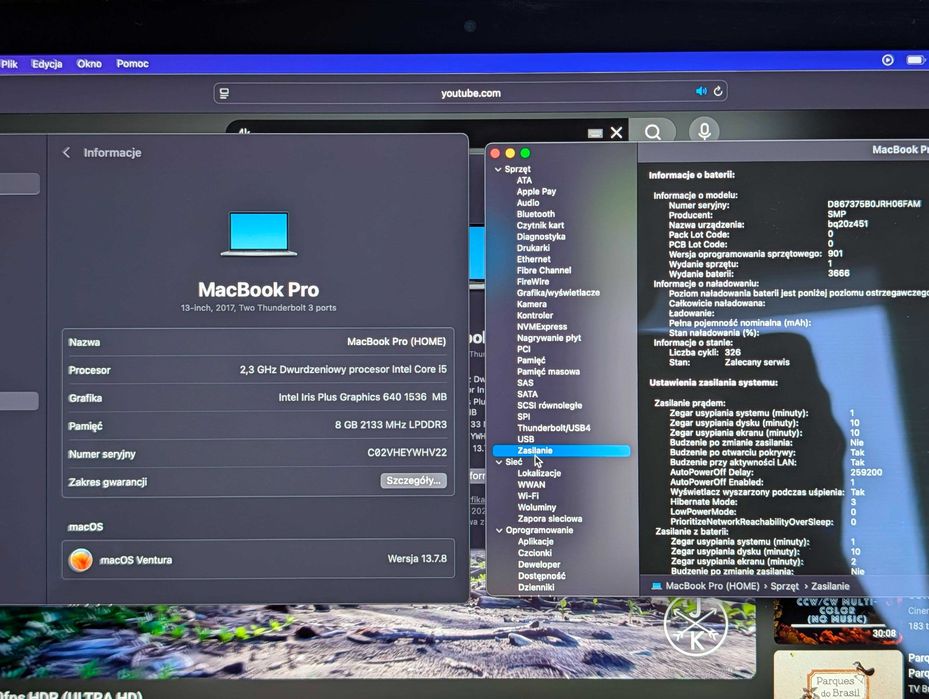929x699 pixels.
Task: Select Thunderbolt/USB4 in sidebar
Action: 554,428
